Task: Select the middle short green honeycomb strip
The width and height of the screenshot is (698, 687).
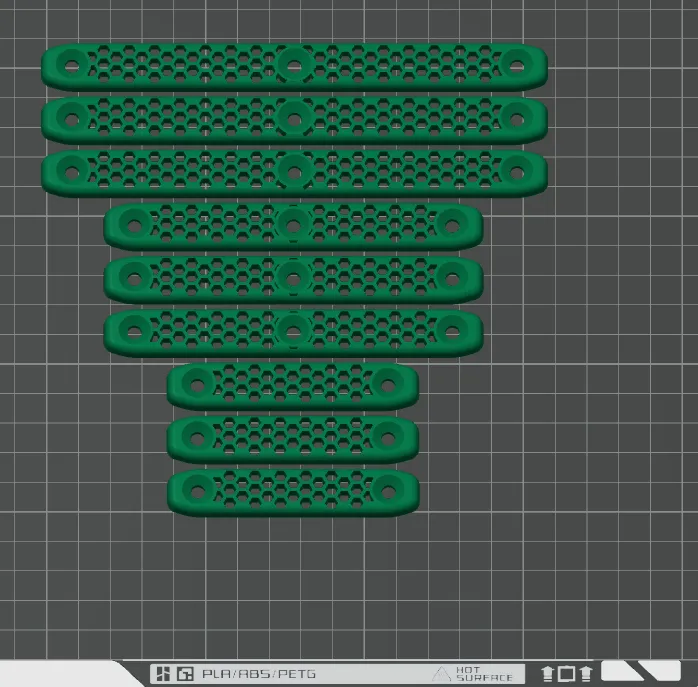Action: (x=293, y=439)
